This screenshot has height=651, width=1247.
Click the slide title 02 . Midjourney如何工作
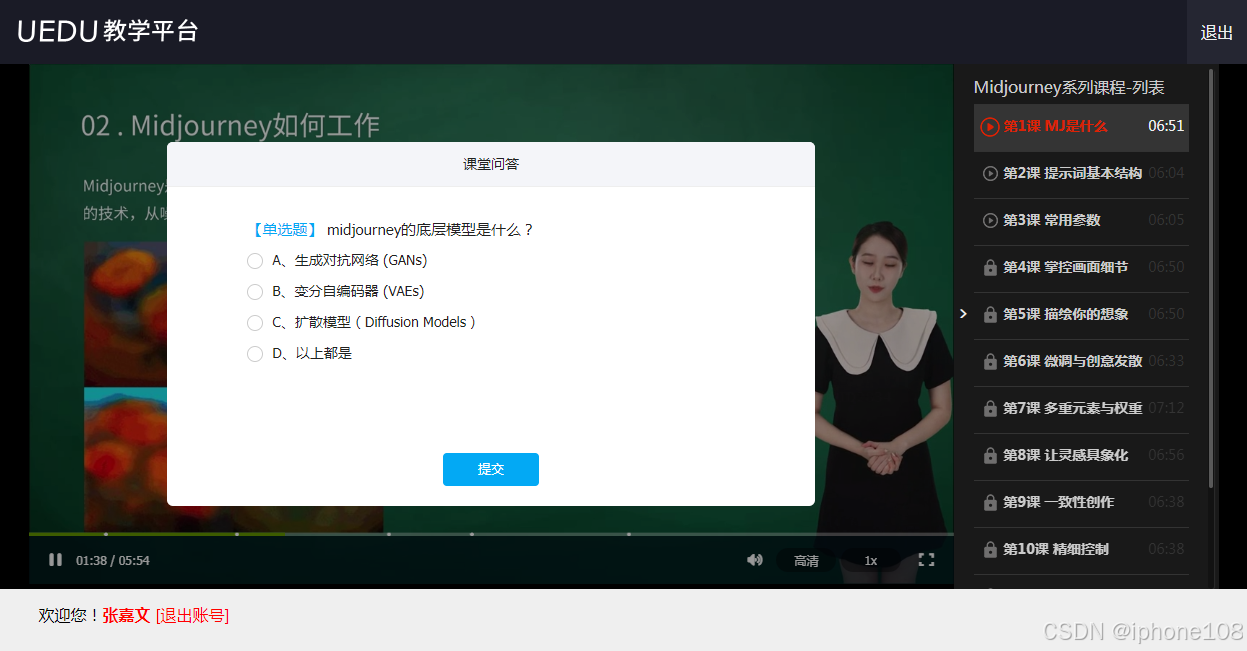click(x=230, y=126)
